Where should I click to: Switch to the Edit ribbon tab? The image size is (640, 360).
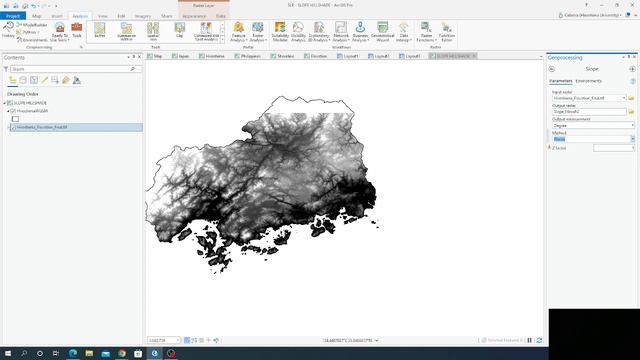(x=121, y=16)
